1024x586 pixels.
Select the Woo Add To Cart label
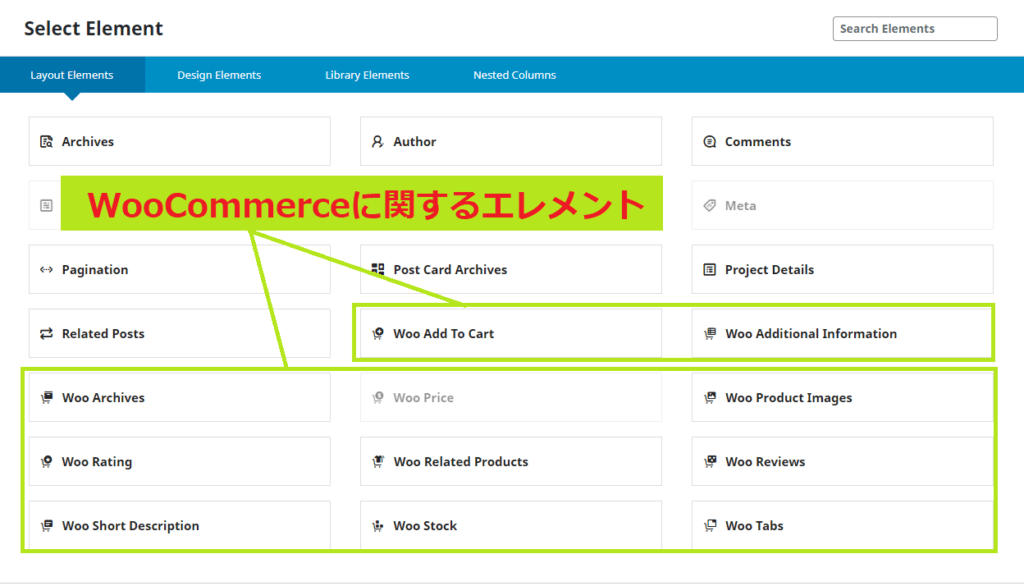(443, 334)
